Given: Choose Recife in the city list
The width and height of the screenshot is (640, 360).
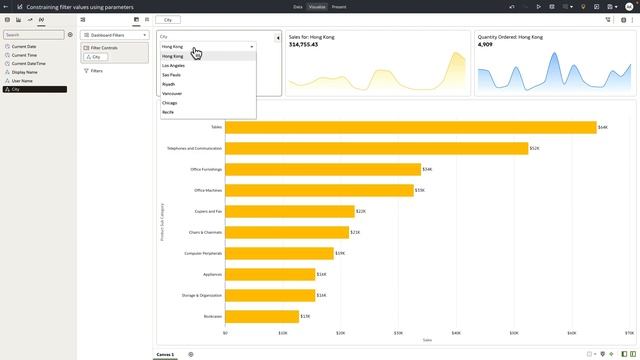Looking at the screenshot, I should 208,112.
